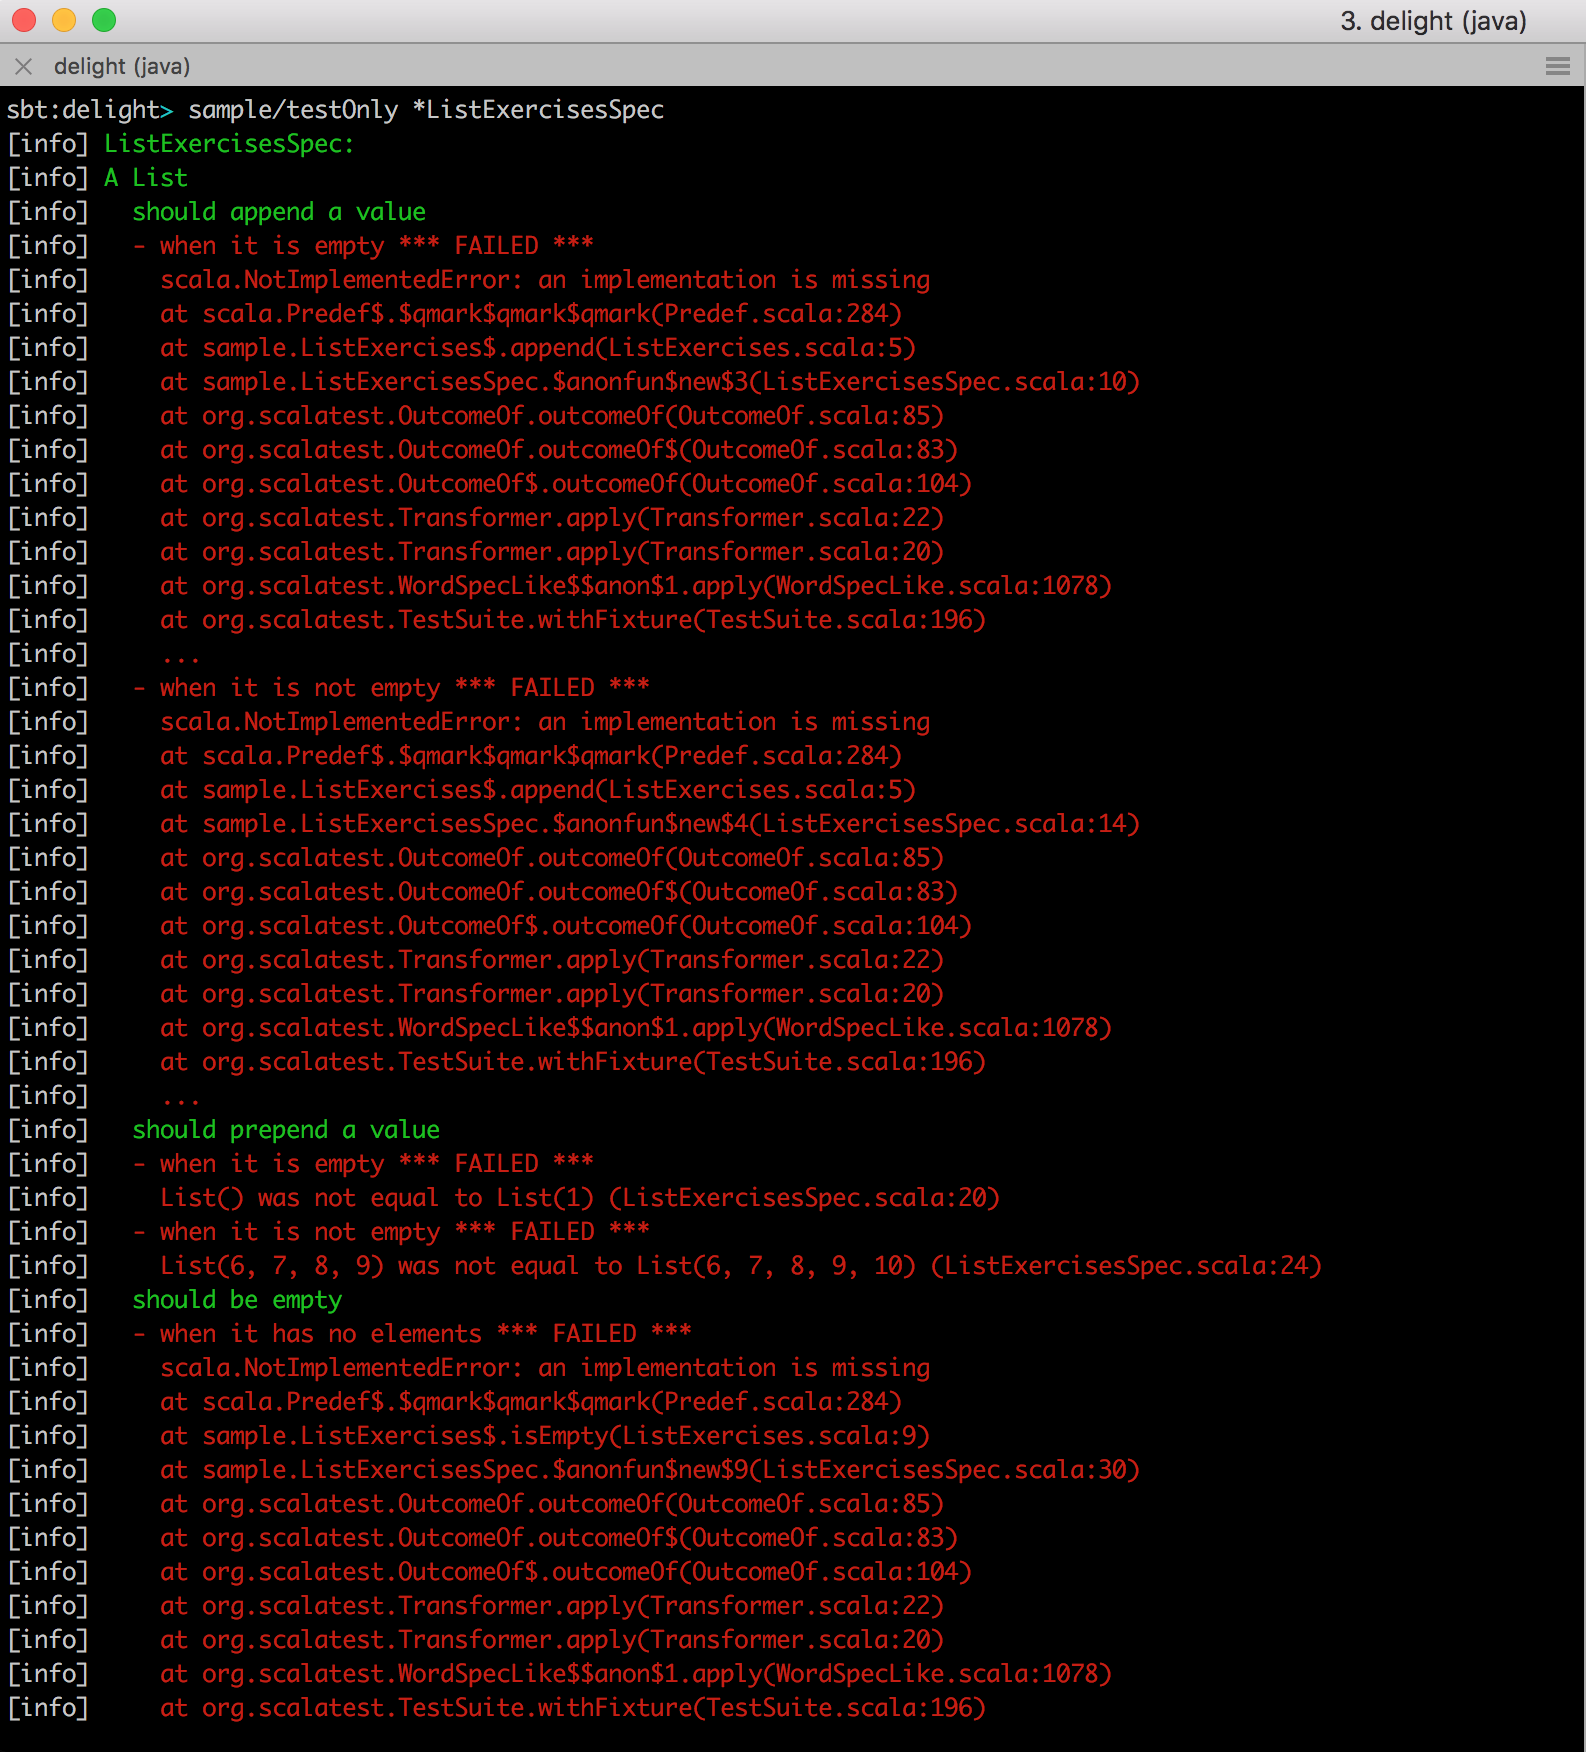
Task: Click the sbt command 'sample/testOnly *ListExercisesSpec'
Action: coord(426,110)
